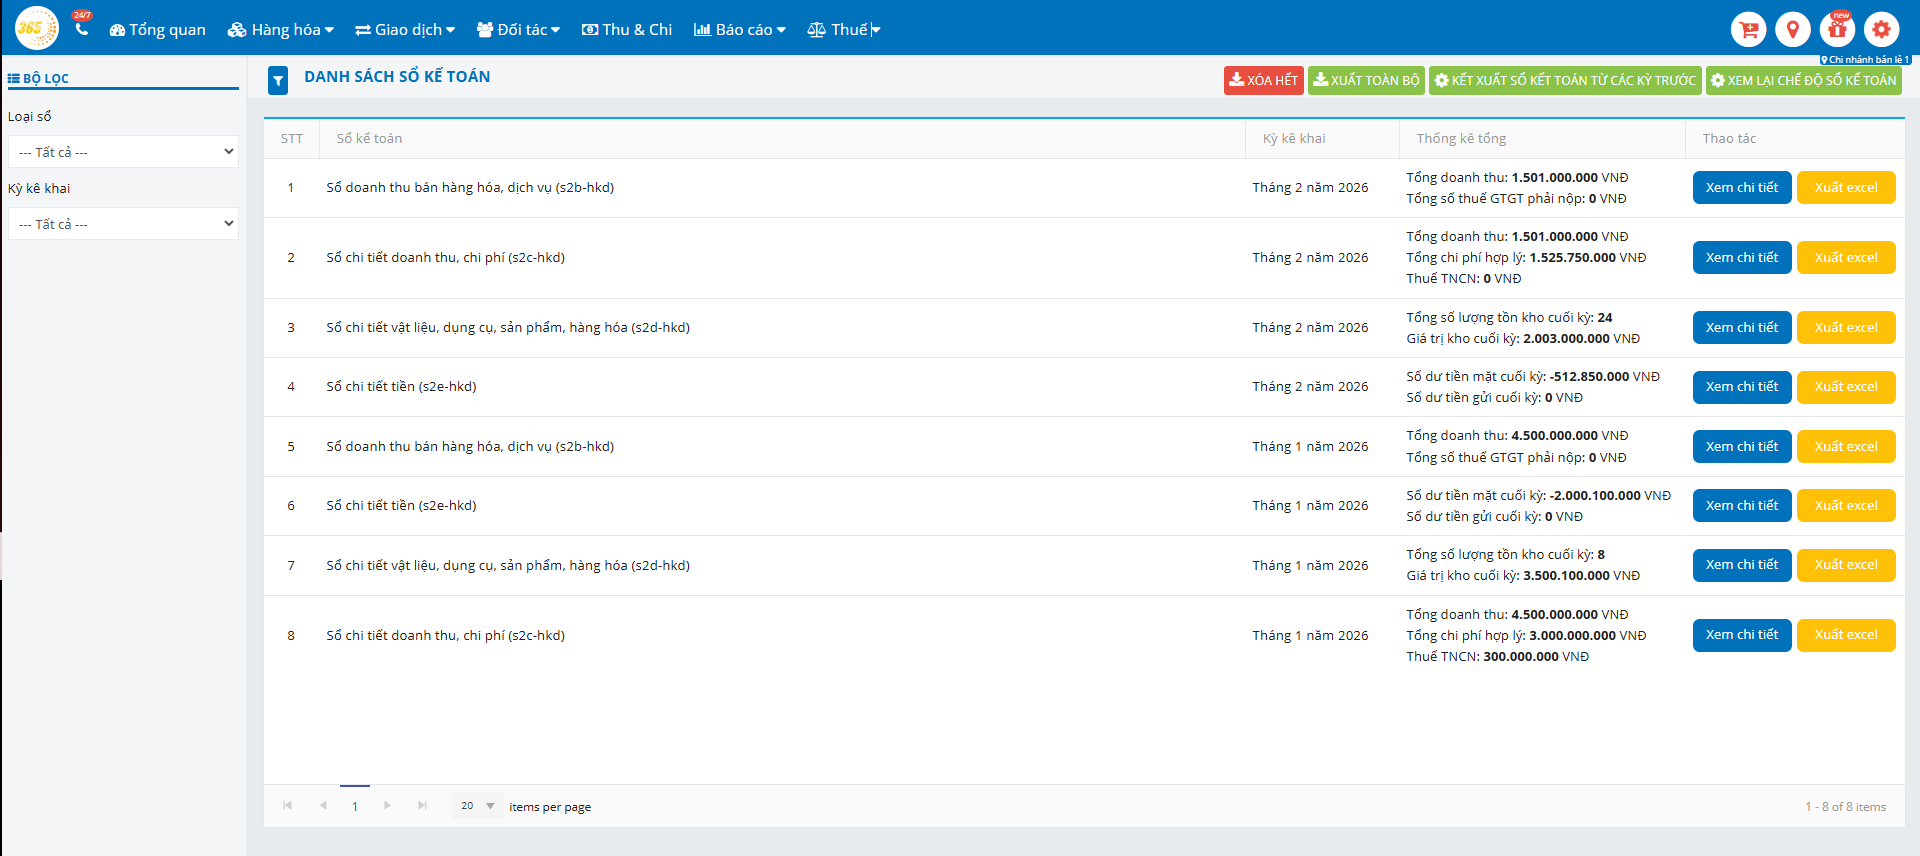The image size is (1920, 856).
Task: Go to last page arrow
Action: pos(422,806)
